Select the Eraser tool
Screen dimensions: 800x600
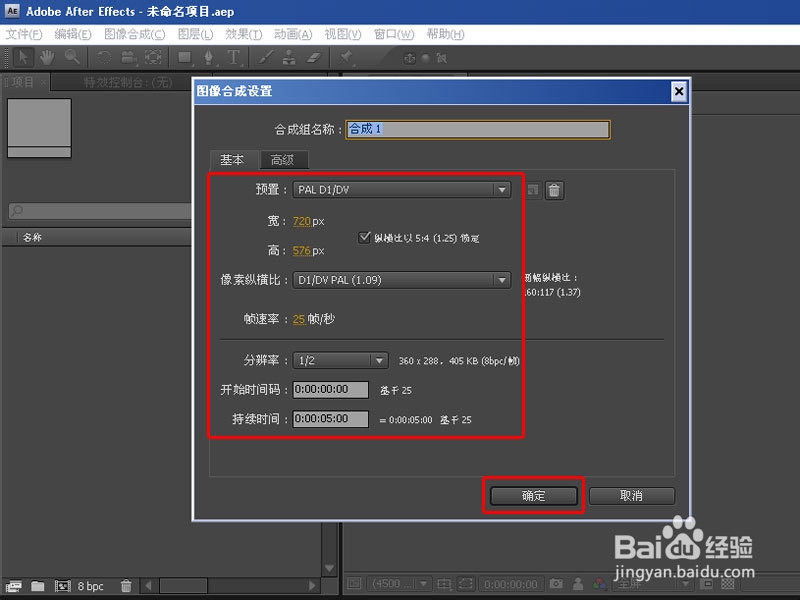tap(314, 57)
